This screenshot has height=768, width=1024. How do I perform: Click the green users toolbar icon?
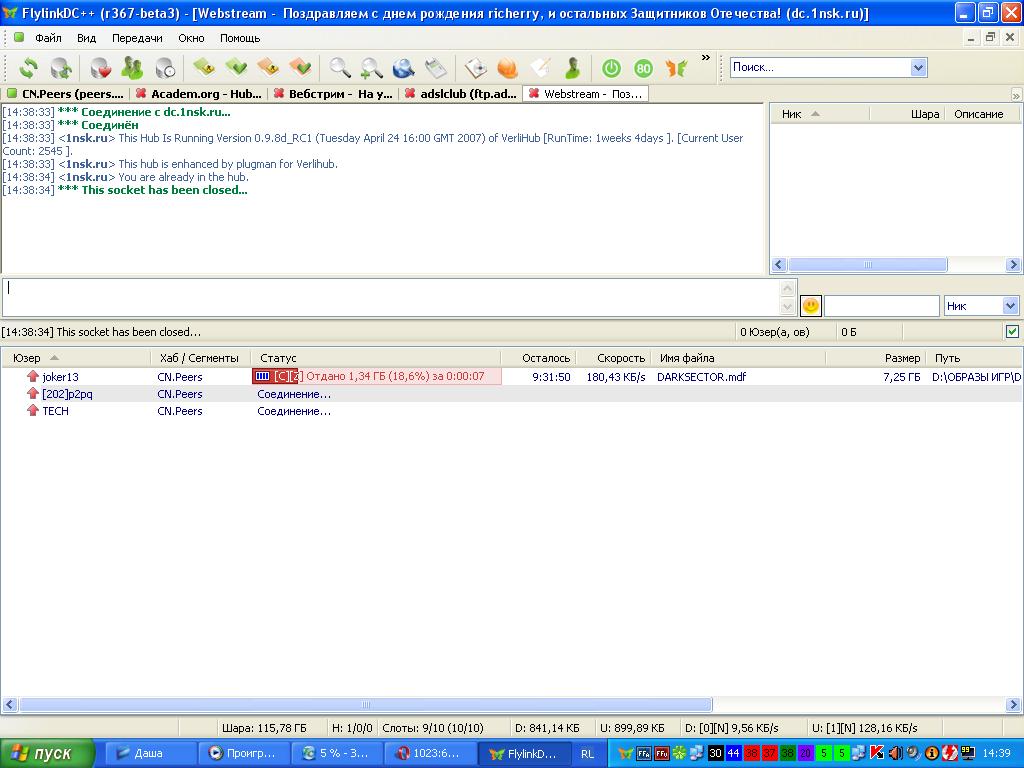click(x=132, y=68)
